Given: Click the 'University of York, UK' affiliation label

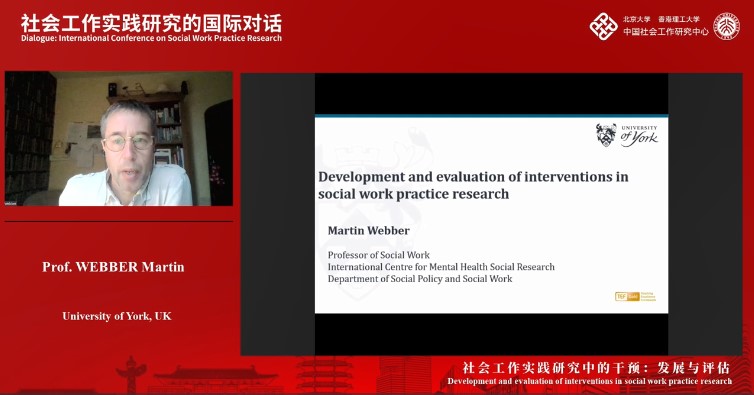Looking at the screenshot, I should click(x=117, y=316).
